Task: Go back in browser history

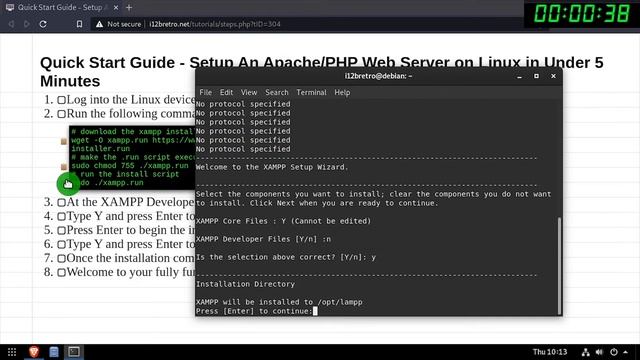Action: click(x=11, y=24)
